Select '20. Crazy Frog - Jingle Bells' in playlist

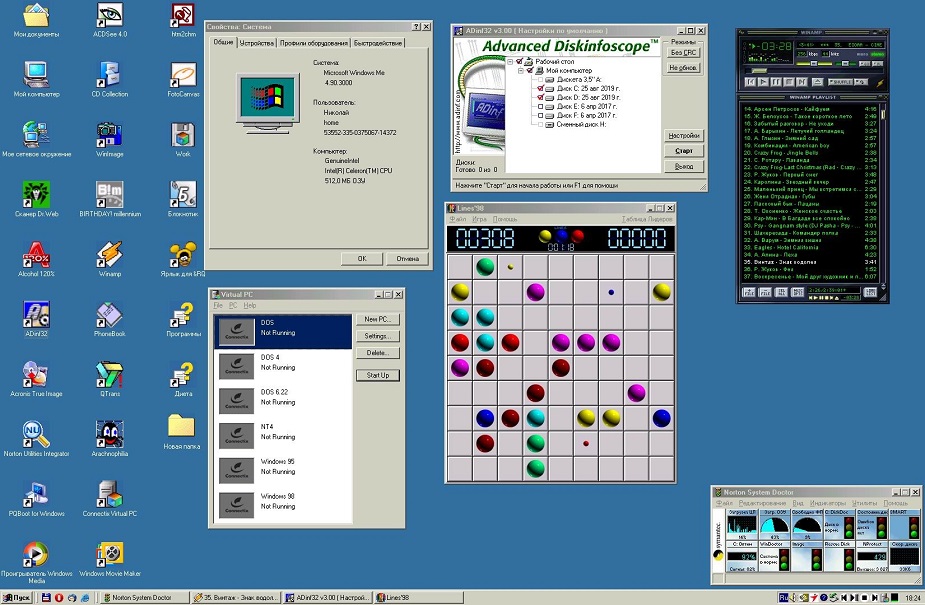811,152
